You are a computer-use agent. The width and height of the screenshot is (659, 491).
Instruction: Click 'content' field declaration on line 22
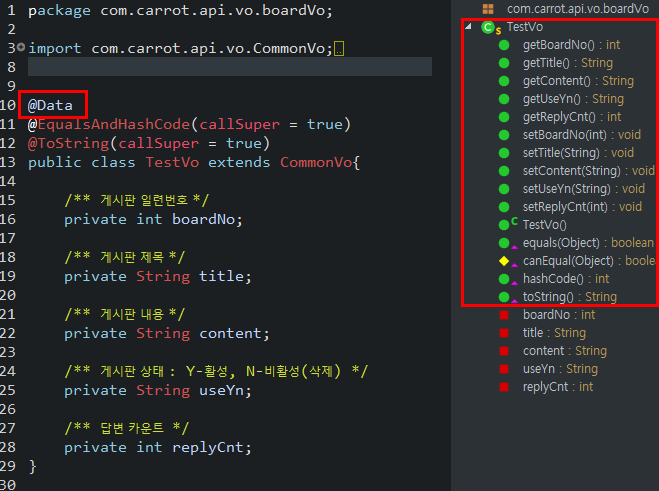(x=230, y=334)
